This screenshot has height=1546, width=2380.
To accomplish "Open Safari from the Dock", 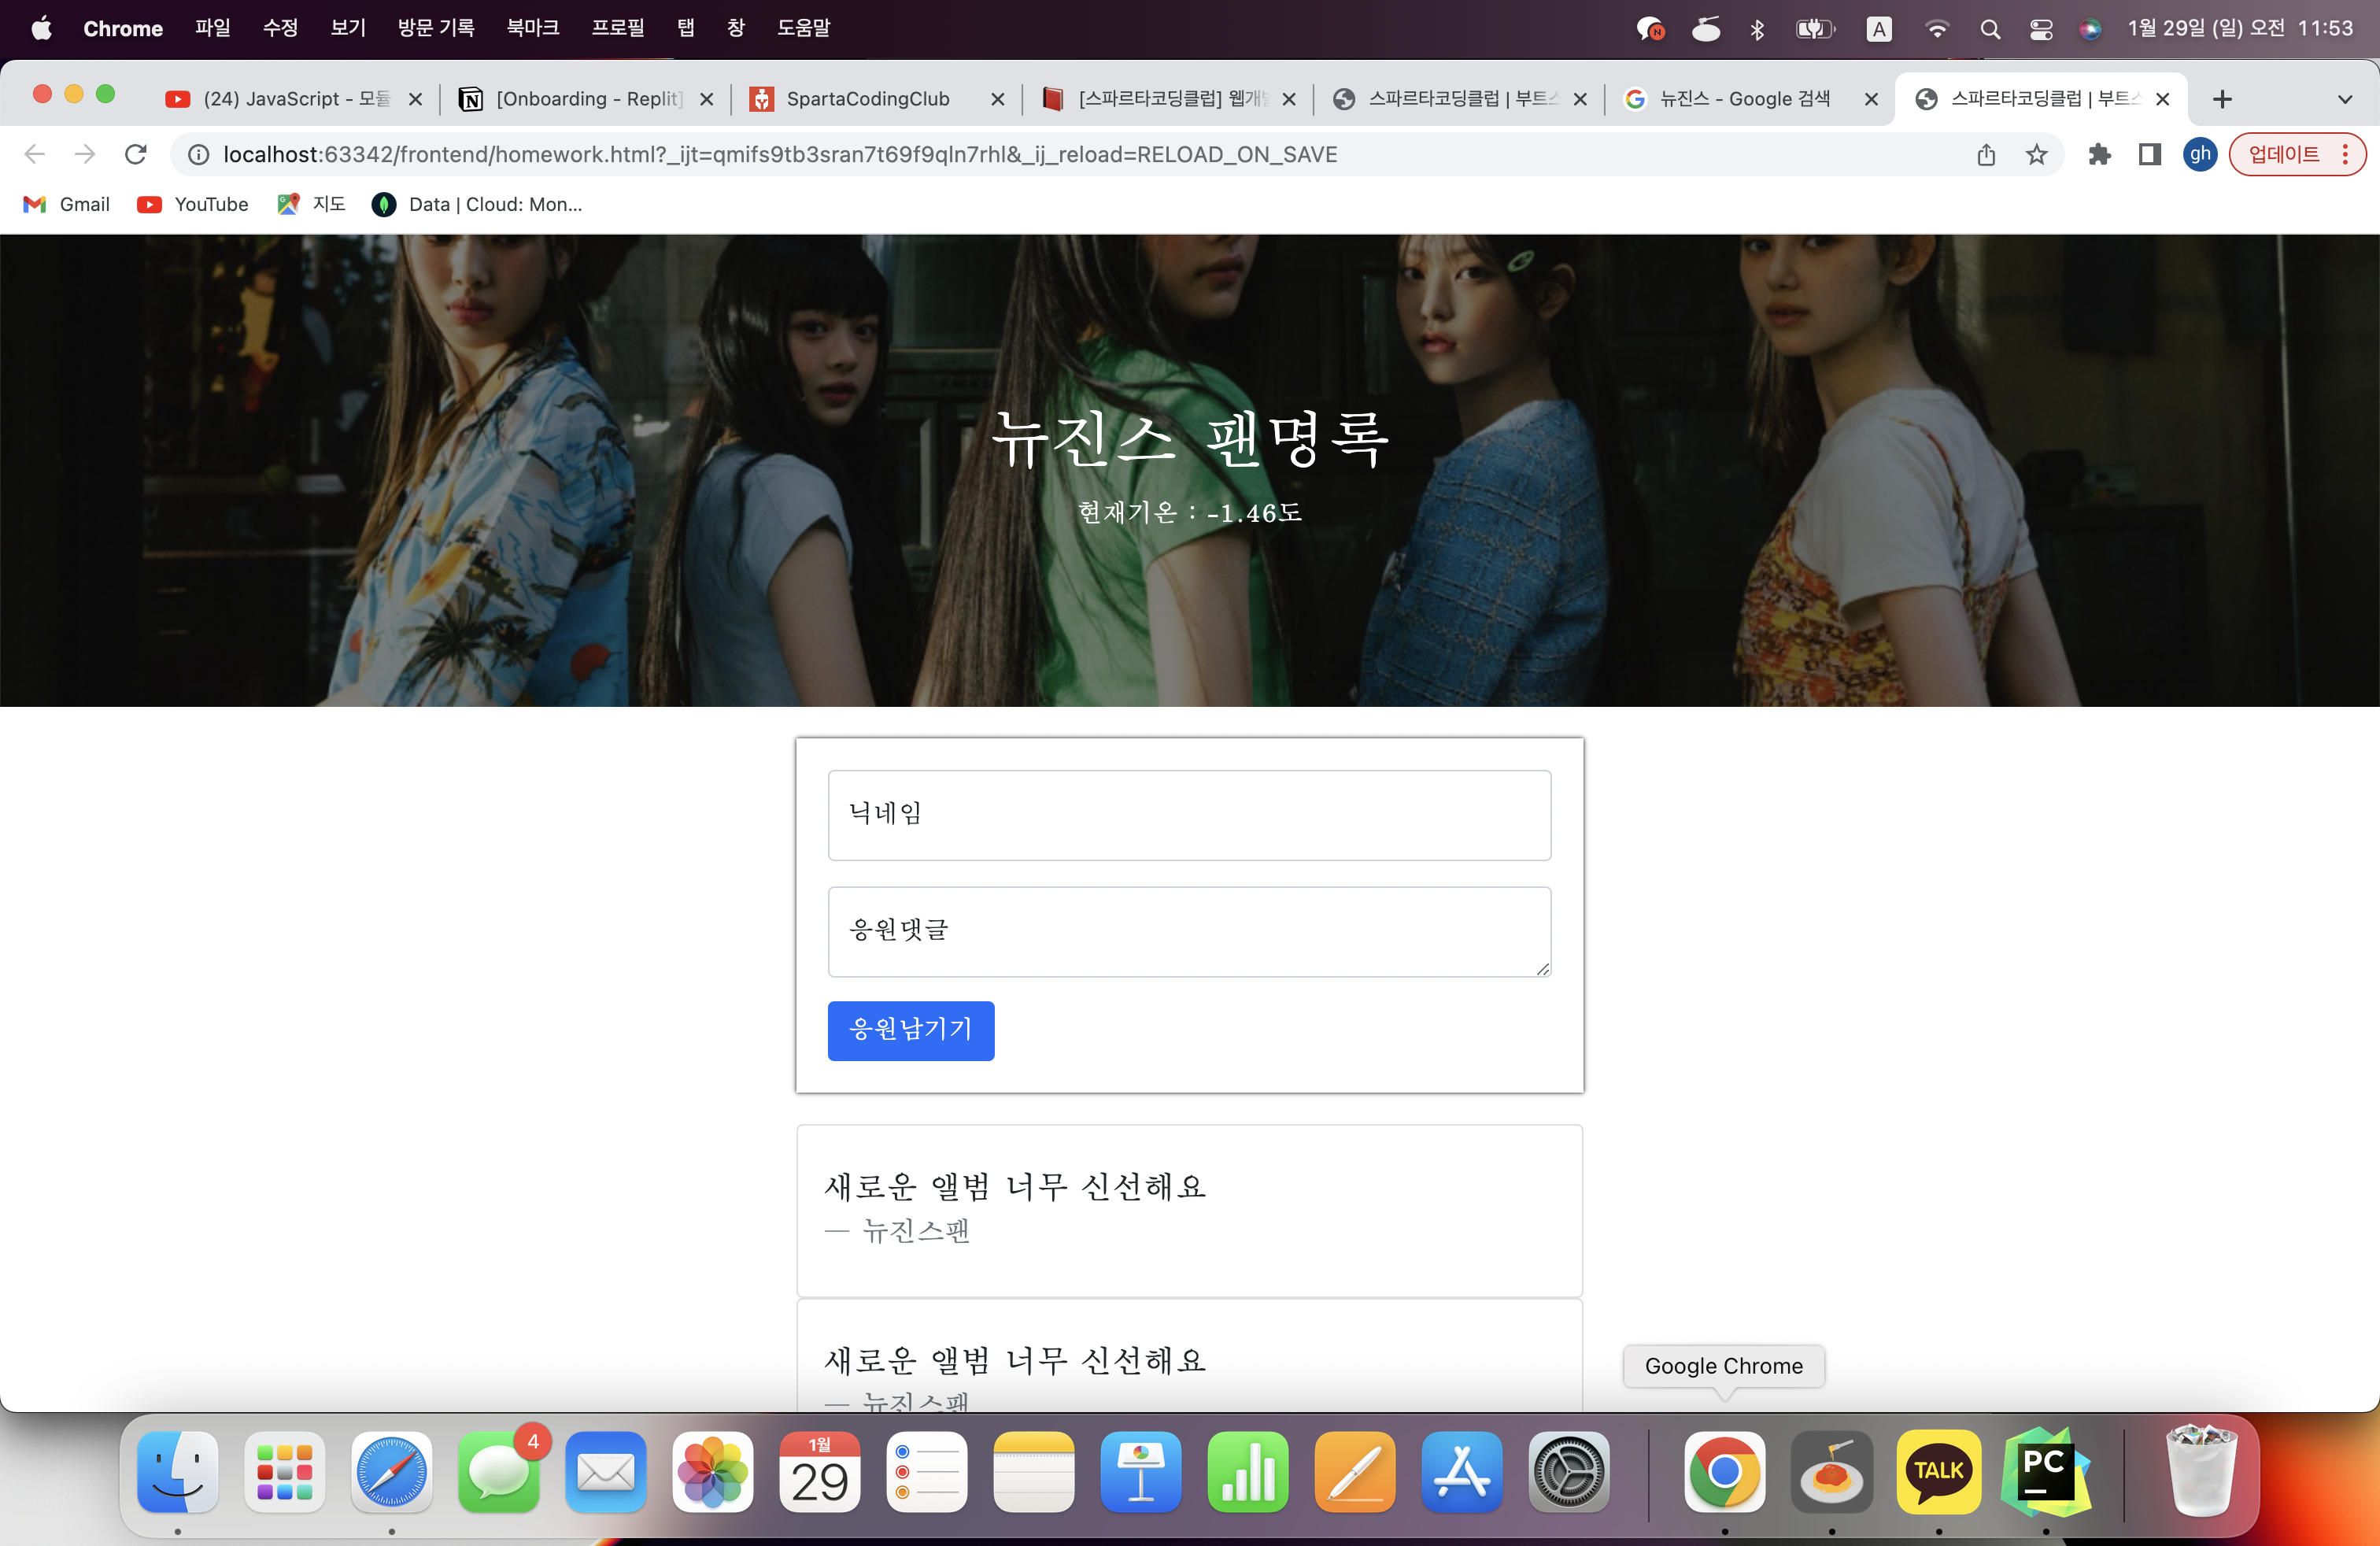I will click(x=392, y=1471).
